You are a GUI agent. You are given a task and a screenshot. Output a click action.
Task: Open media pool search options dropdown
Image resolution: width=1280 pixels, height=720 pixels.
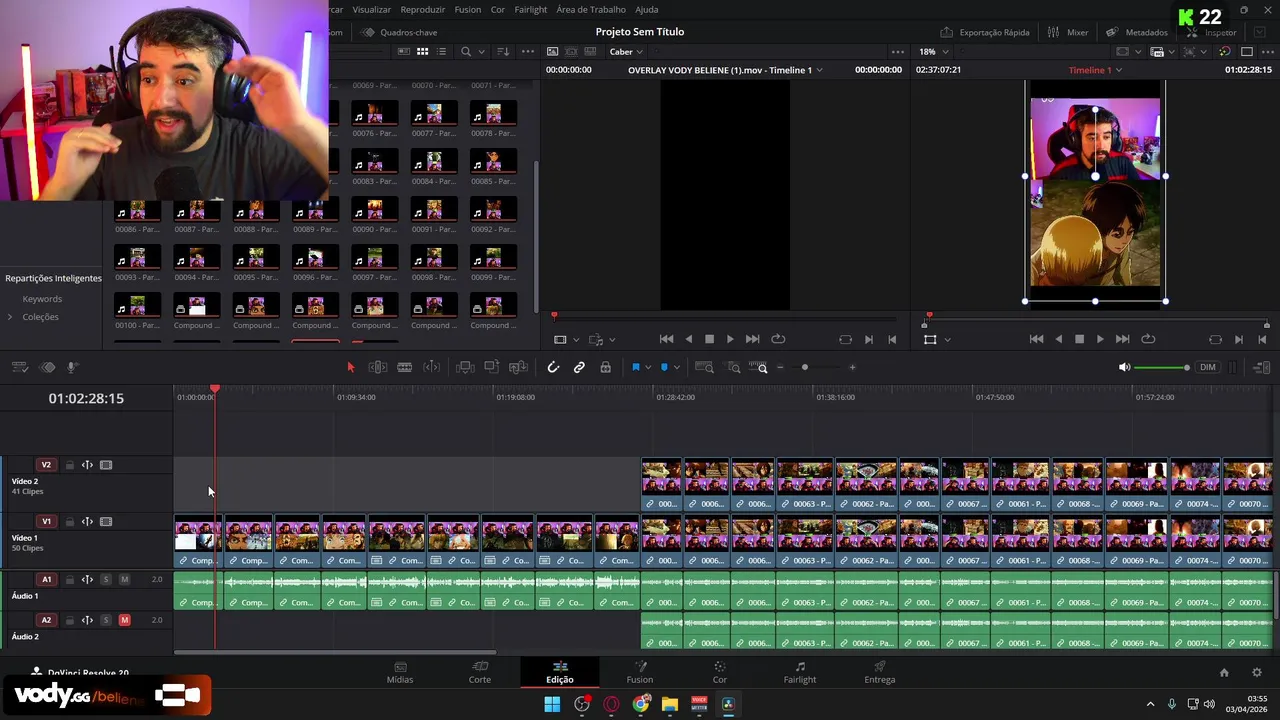coord(481,52)
